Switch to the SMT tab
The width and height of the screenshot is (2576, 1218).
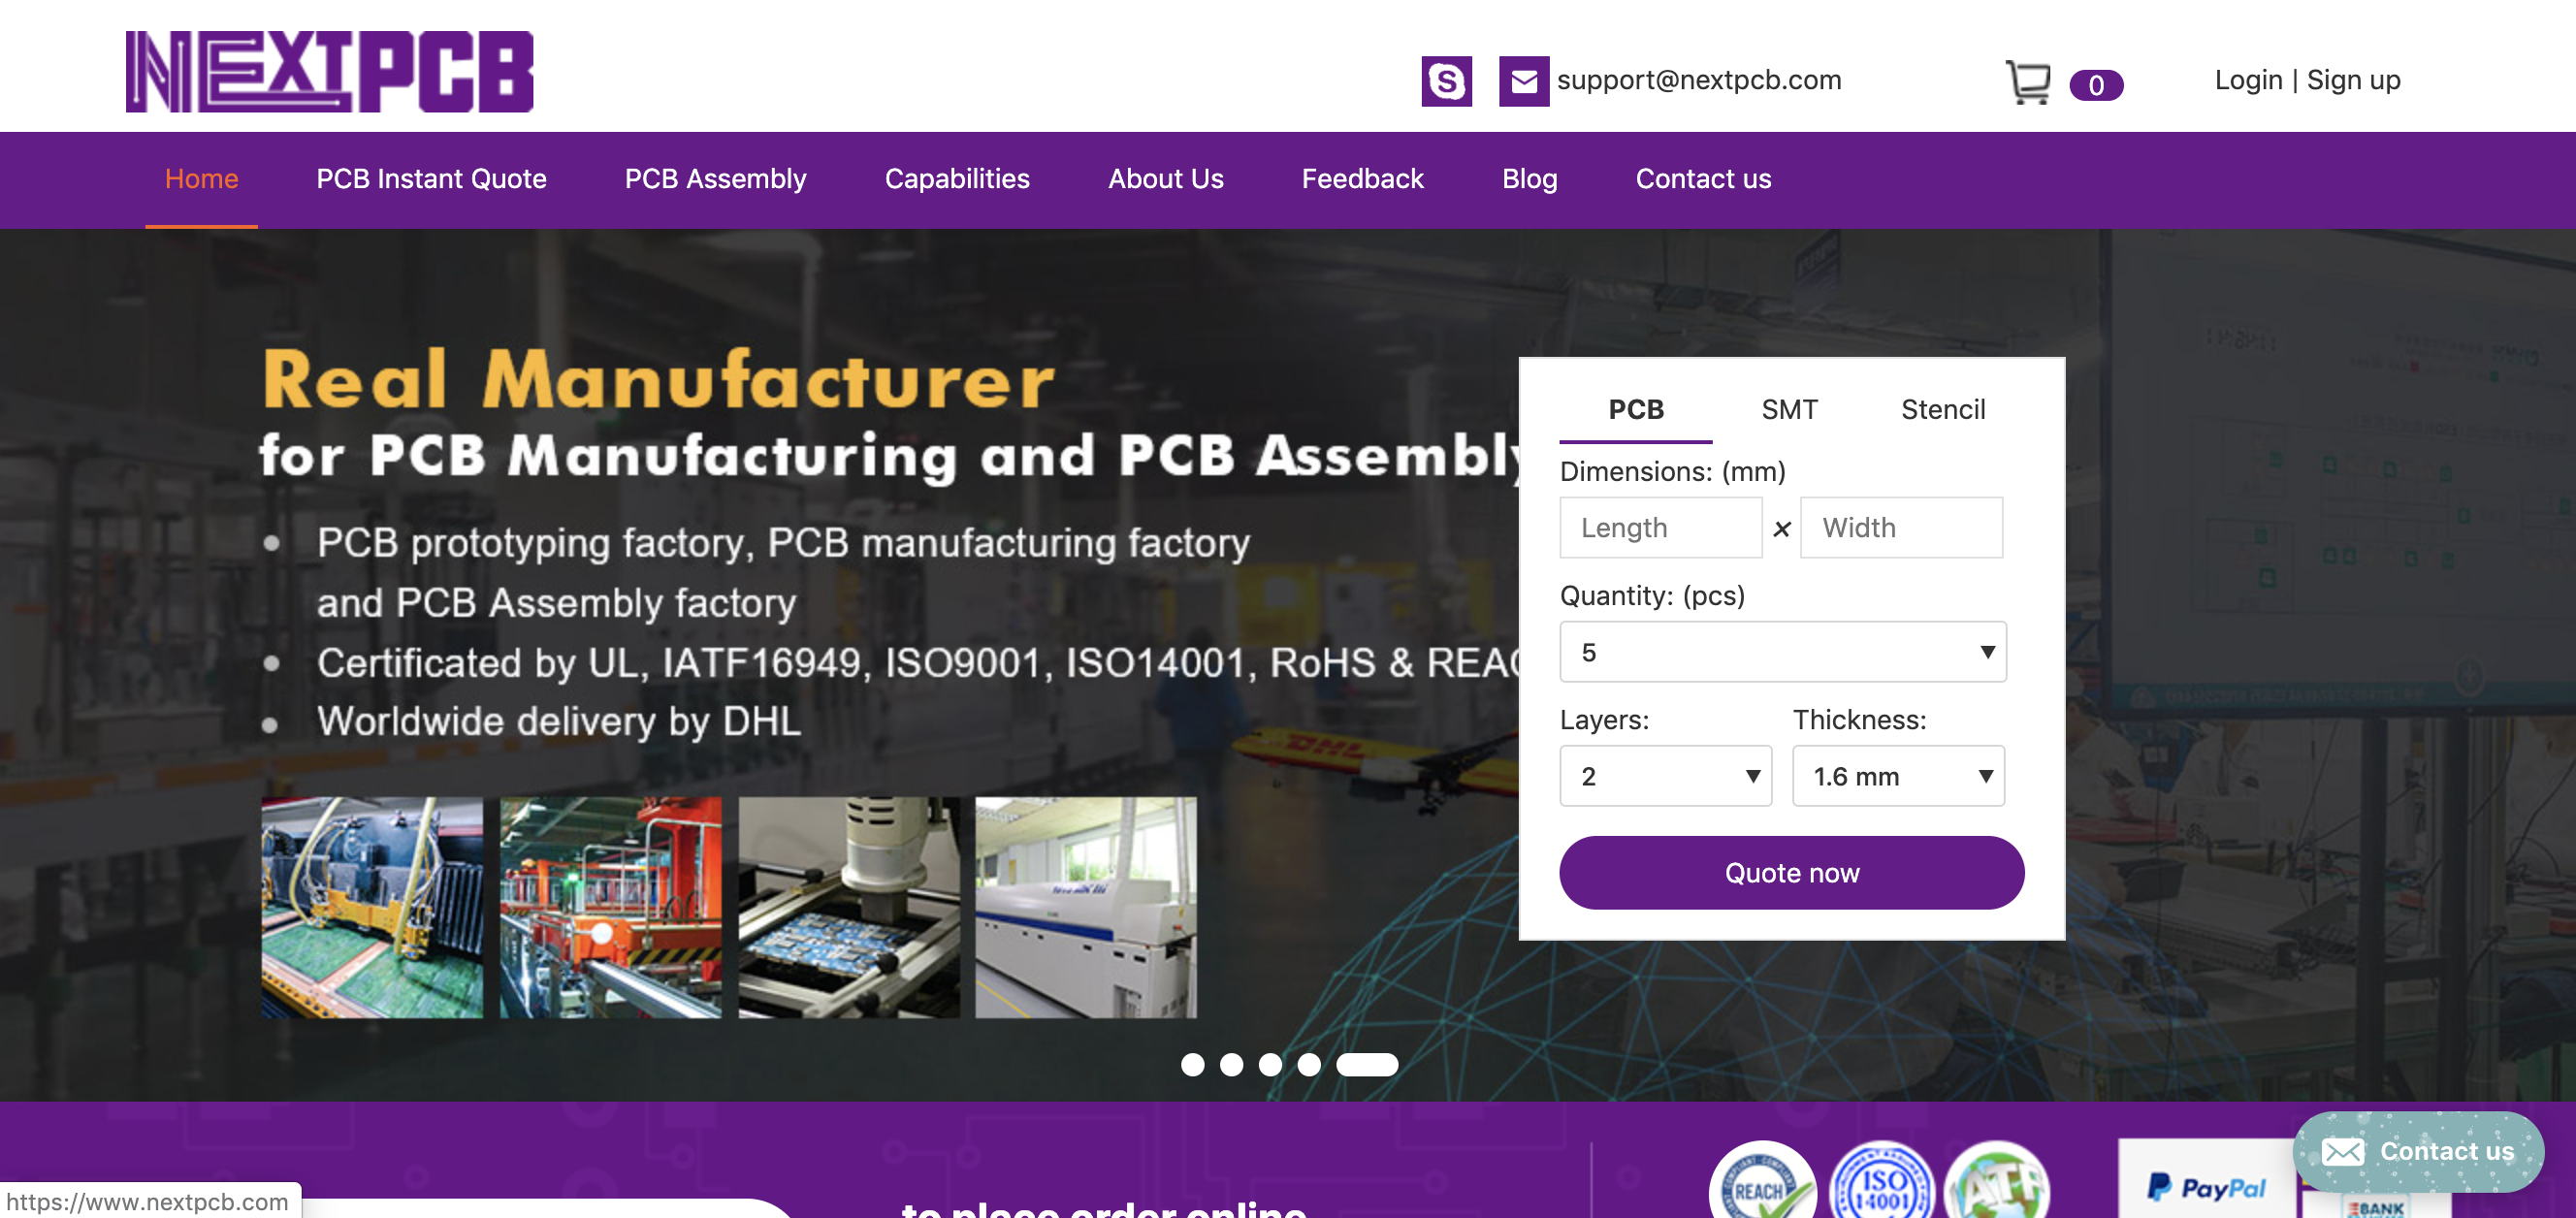[1787, 411]
